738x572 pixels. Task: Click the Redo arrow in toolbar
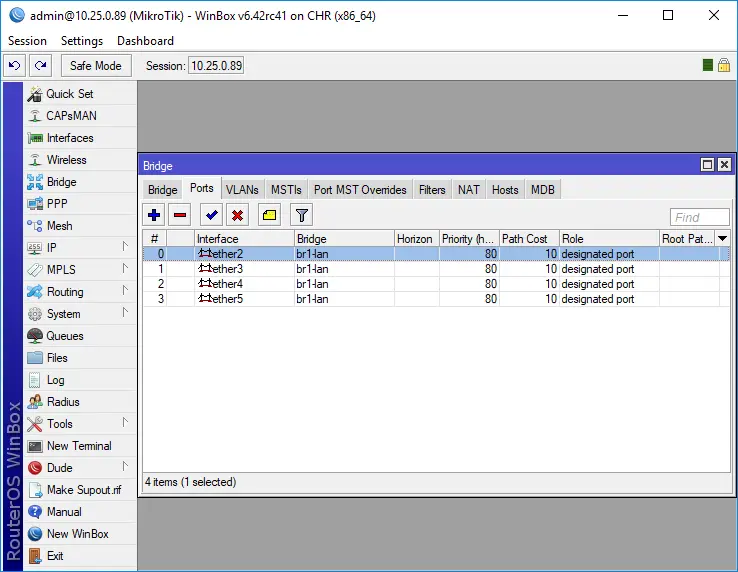[40, 65]
